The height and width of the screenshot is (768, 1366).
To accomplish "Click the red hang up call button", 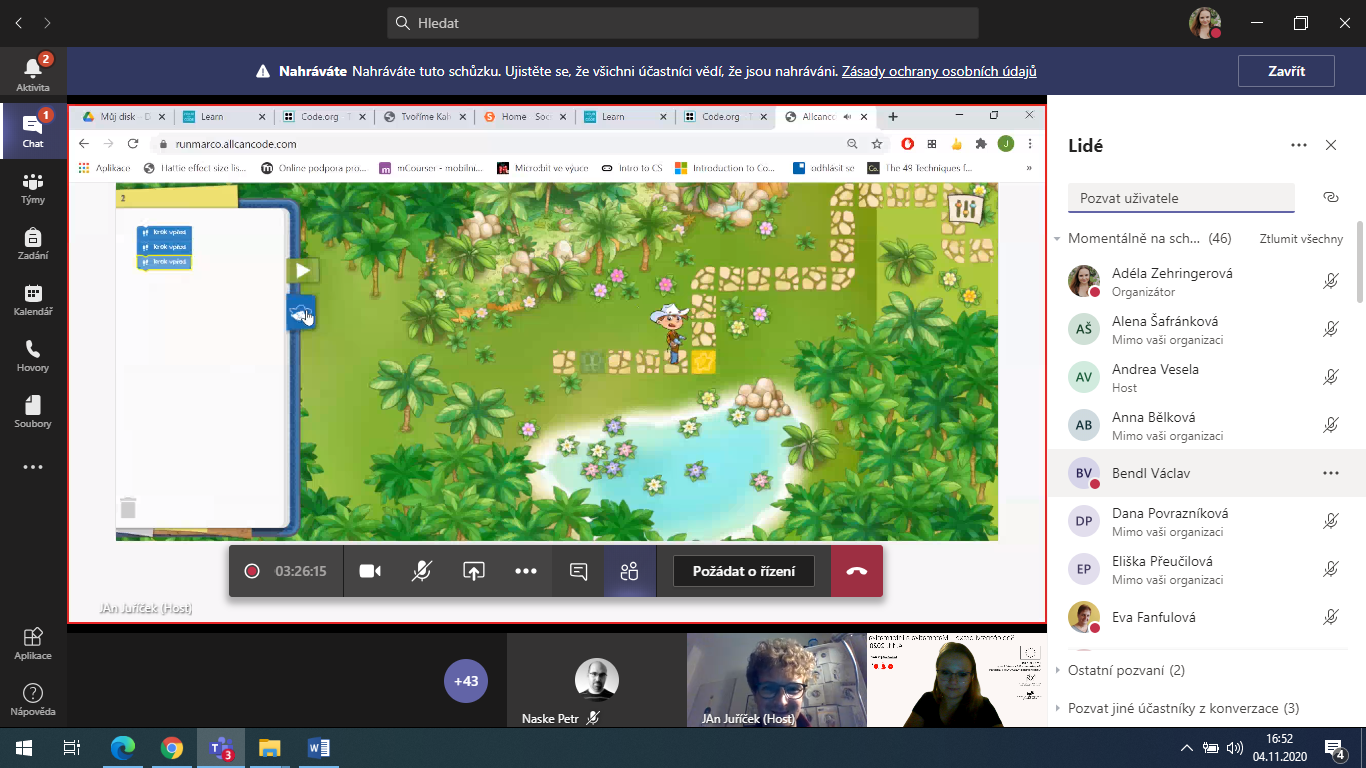I will pyautogui.click(x=857, y=571).
